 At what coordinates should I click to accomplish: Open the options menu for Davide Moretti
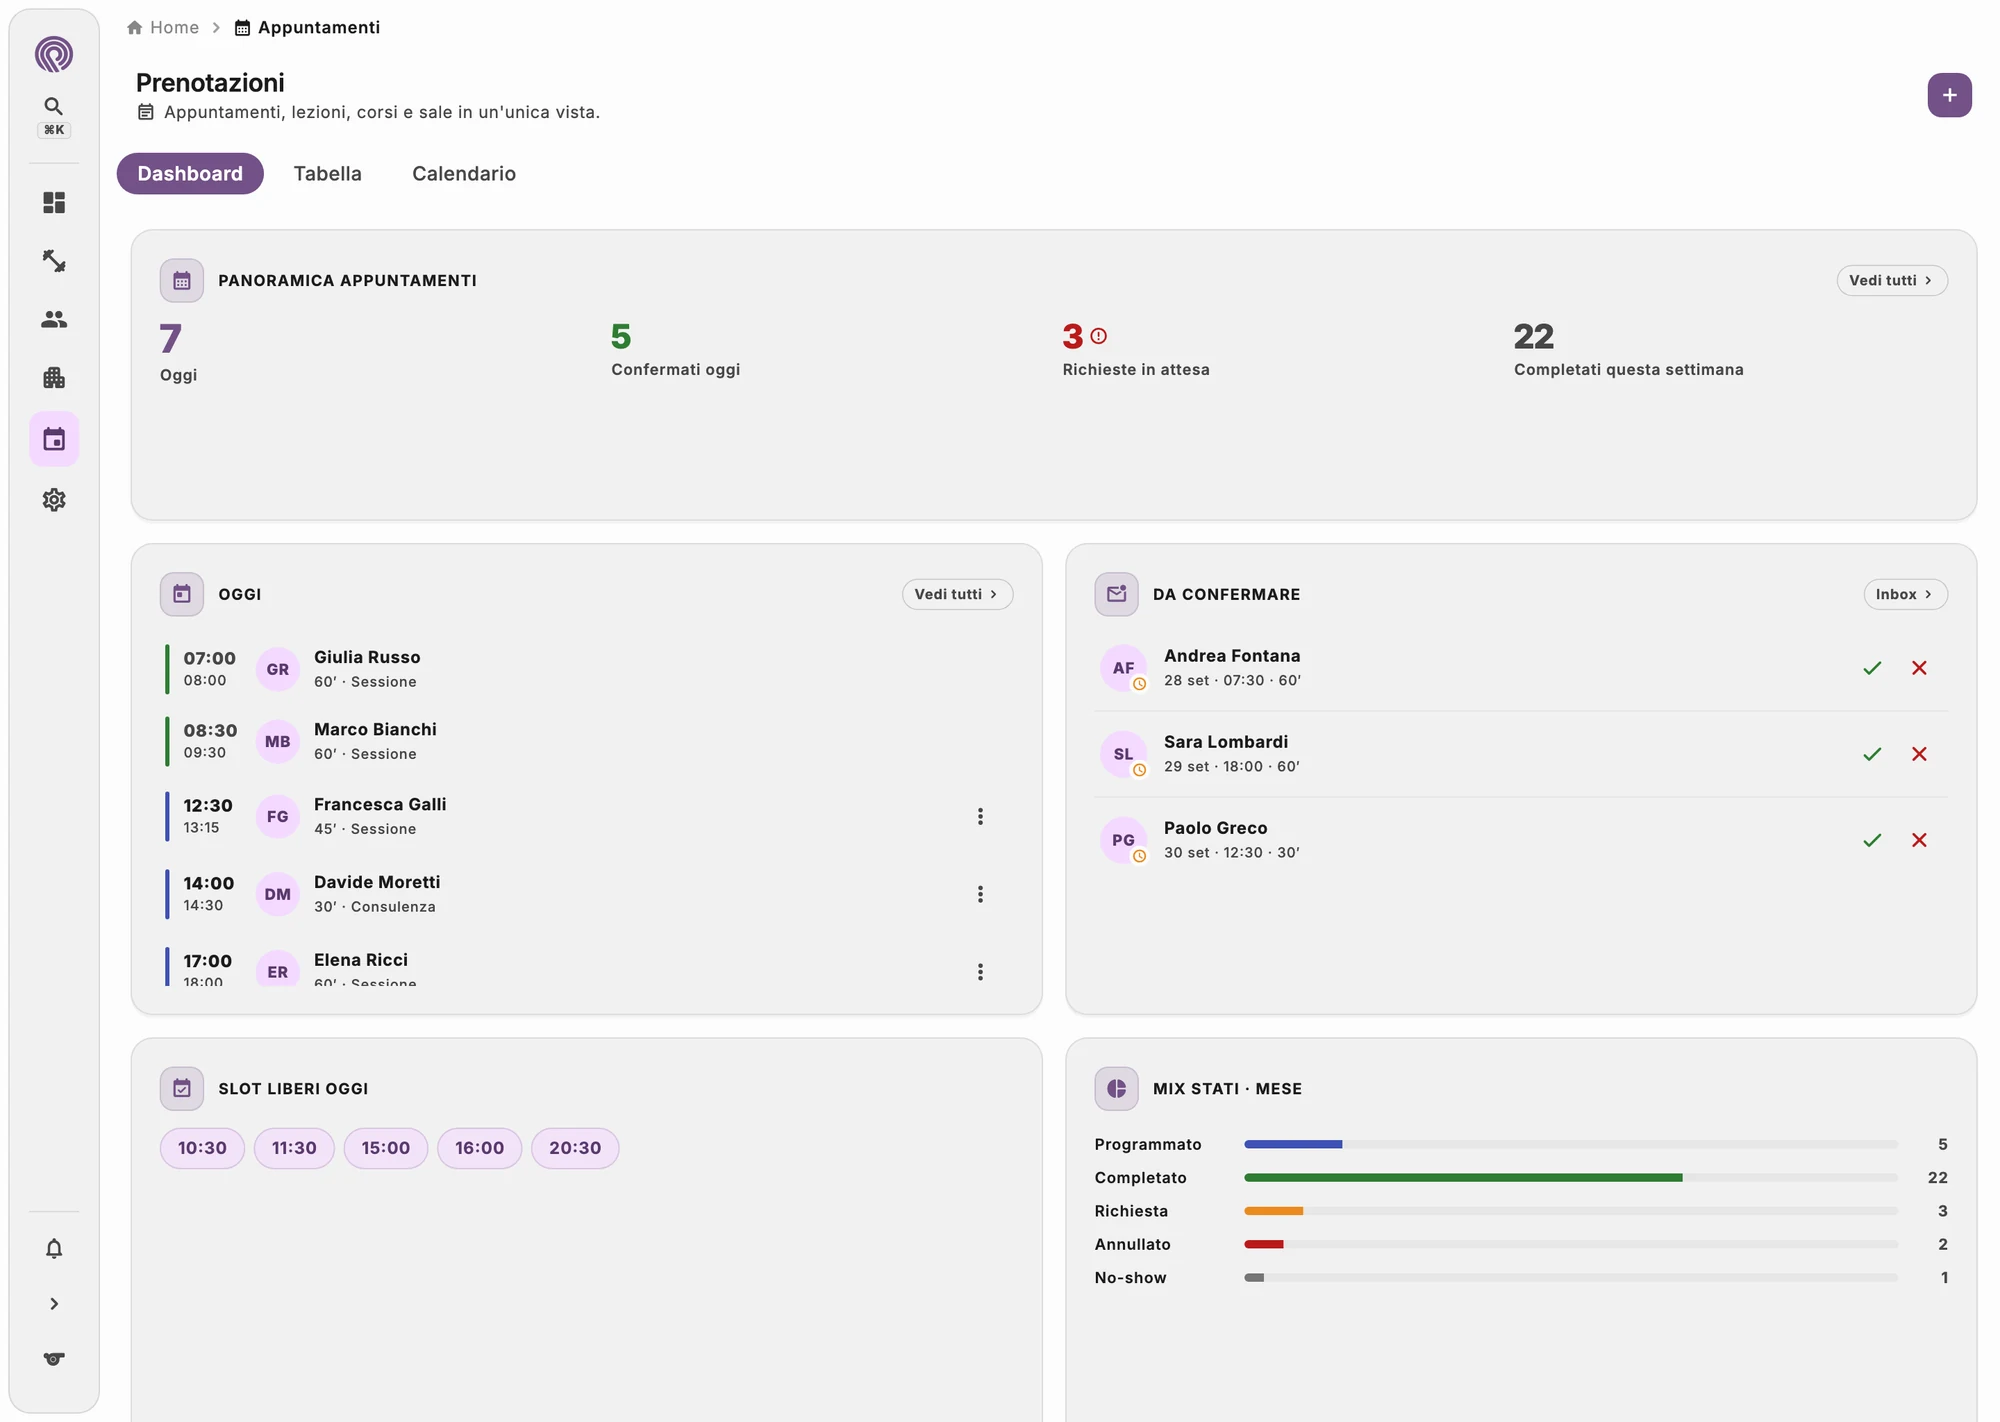980,894
